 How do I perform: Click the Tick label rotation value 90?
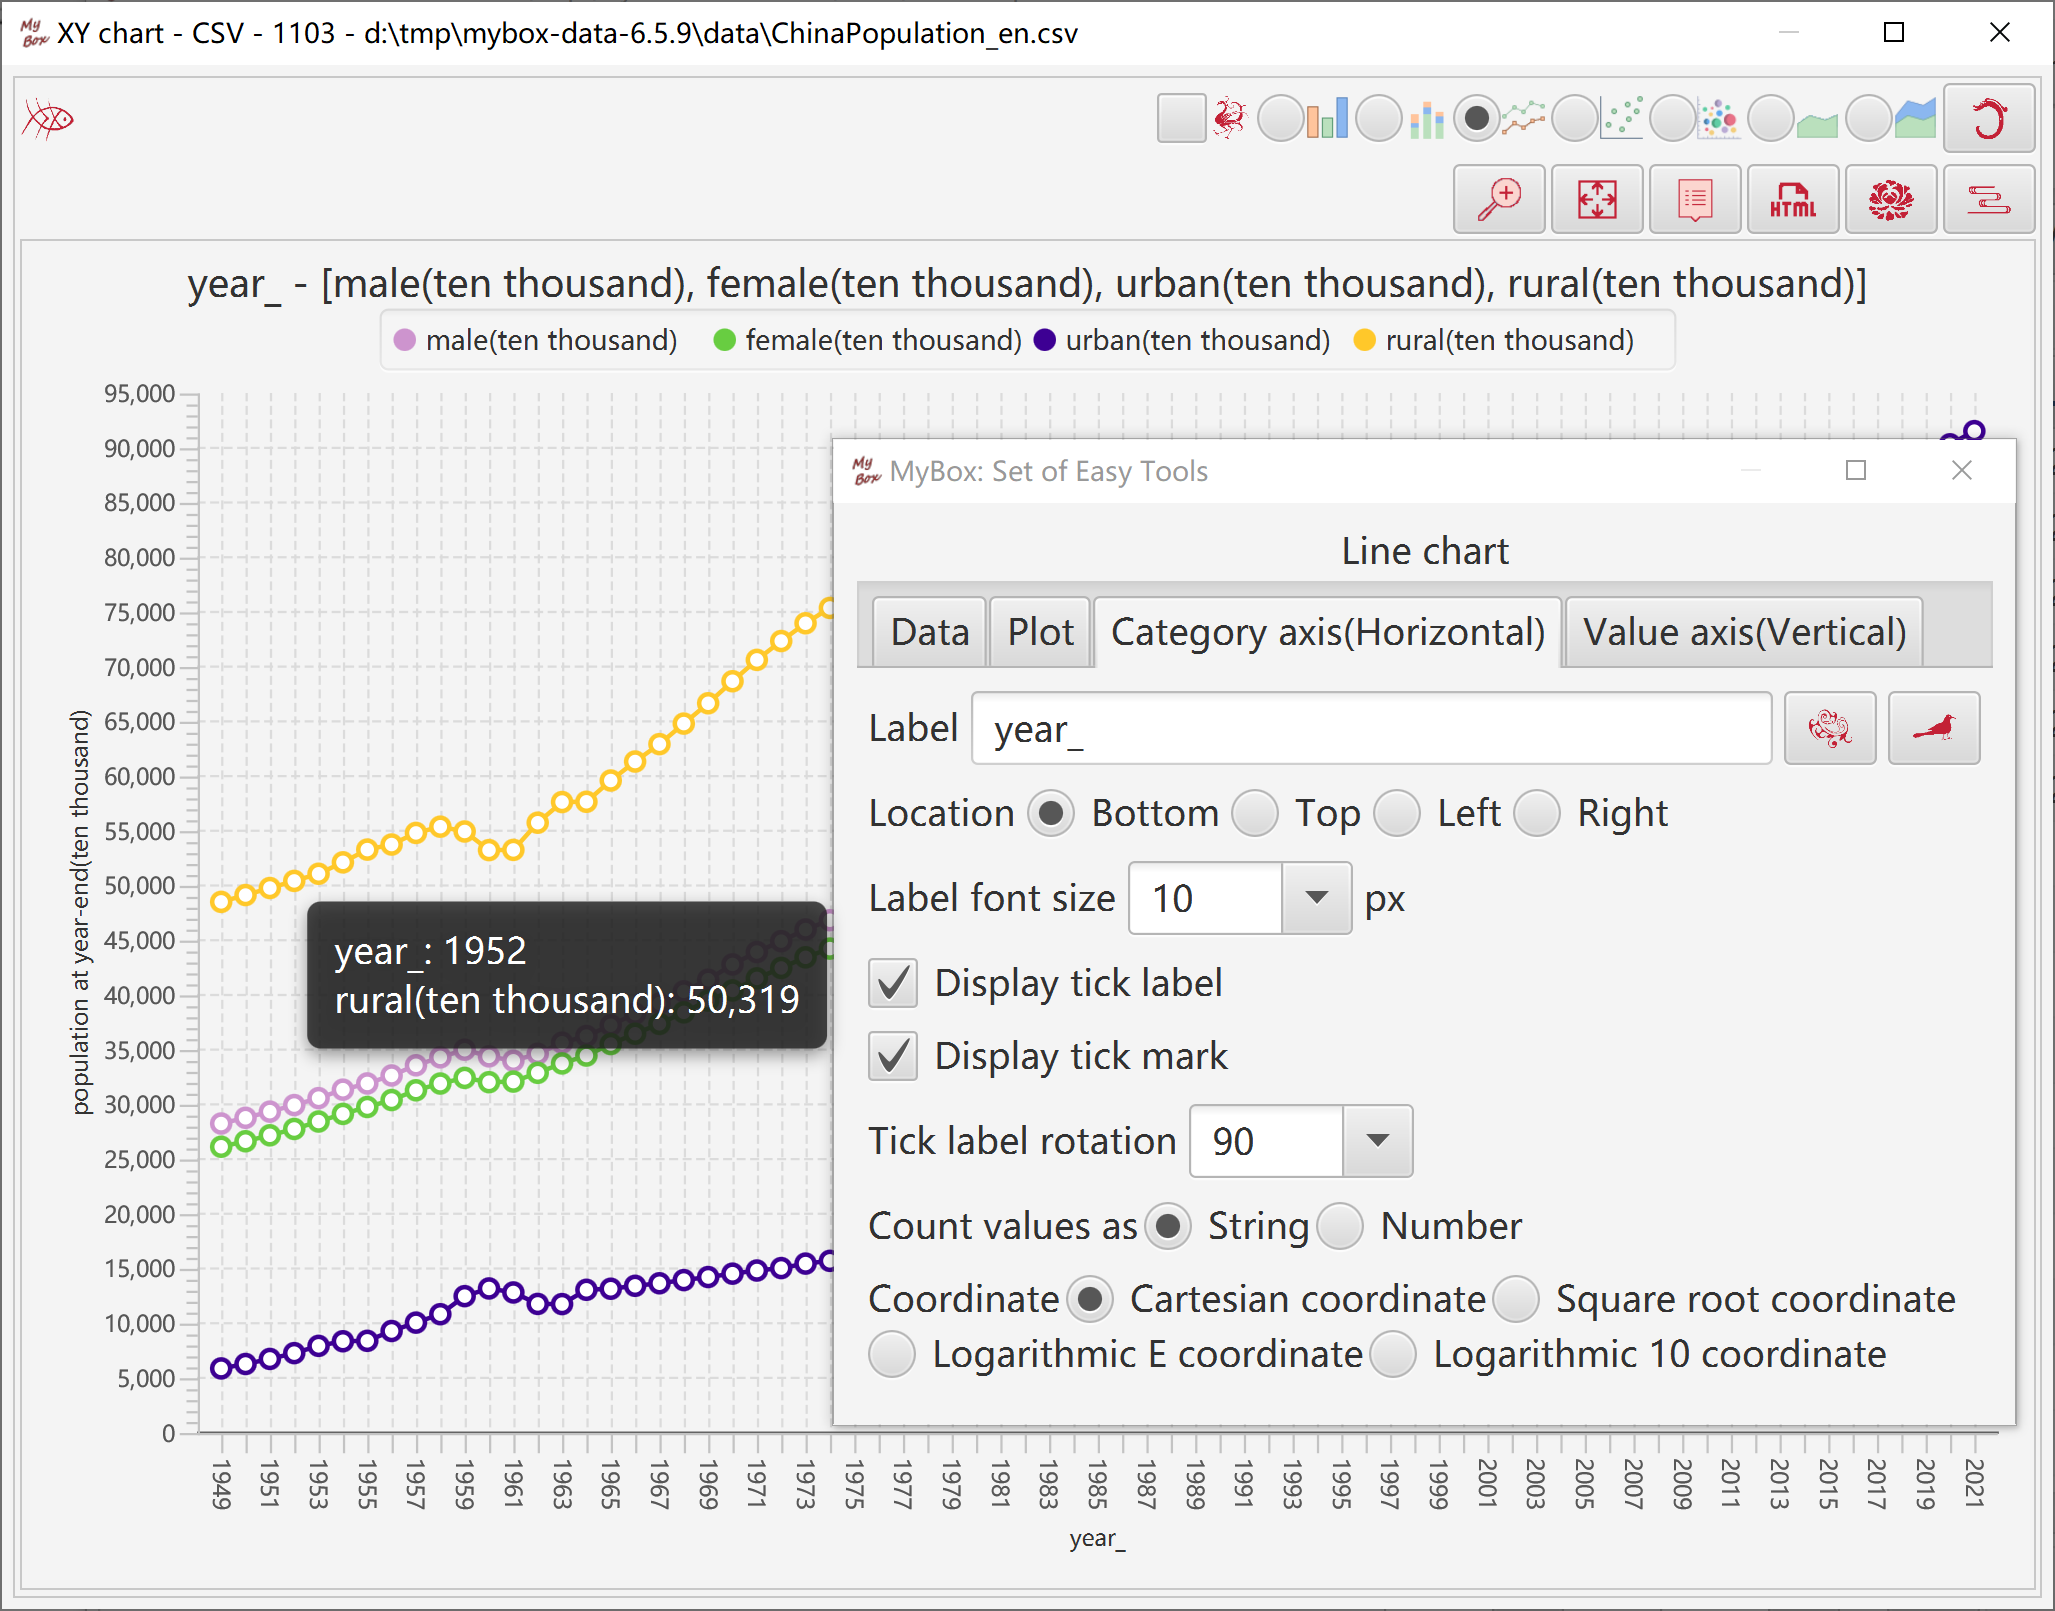pyautogui.click(x=1267, y=1141)
